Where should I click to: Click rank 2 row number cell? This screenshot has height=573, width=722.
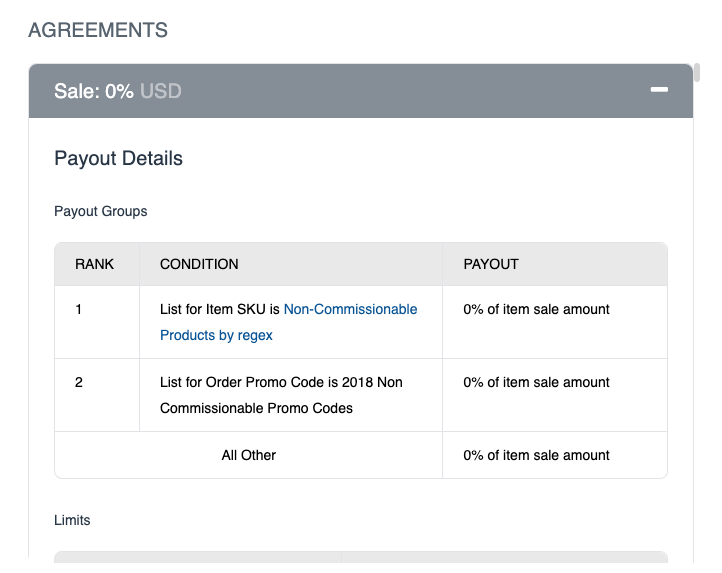pyautogui.click(x=78, y=382)
